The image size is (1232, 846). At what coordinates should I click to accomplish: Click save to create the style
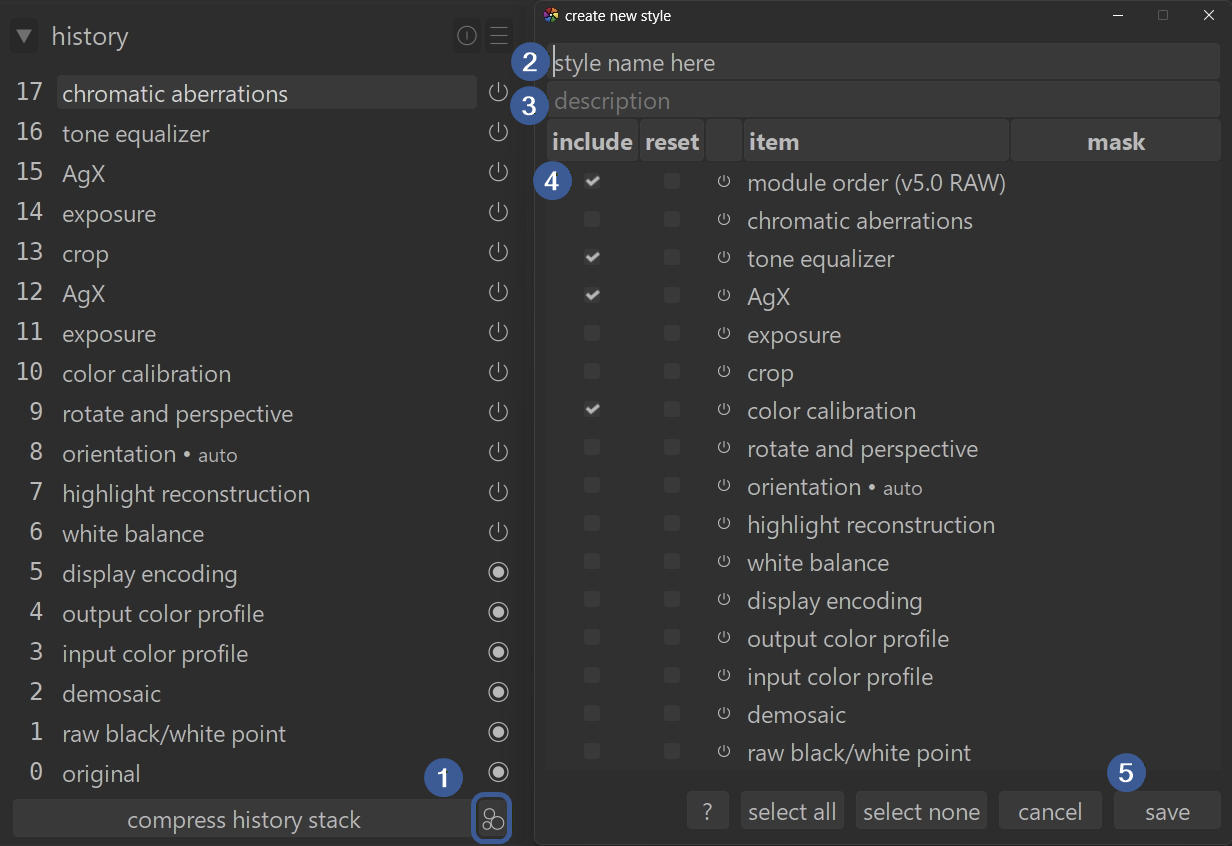1167,811
